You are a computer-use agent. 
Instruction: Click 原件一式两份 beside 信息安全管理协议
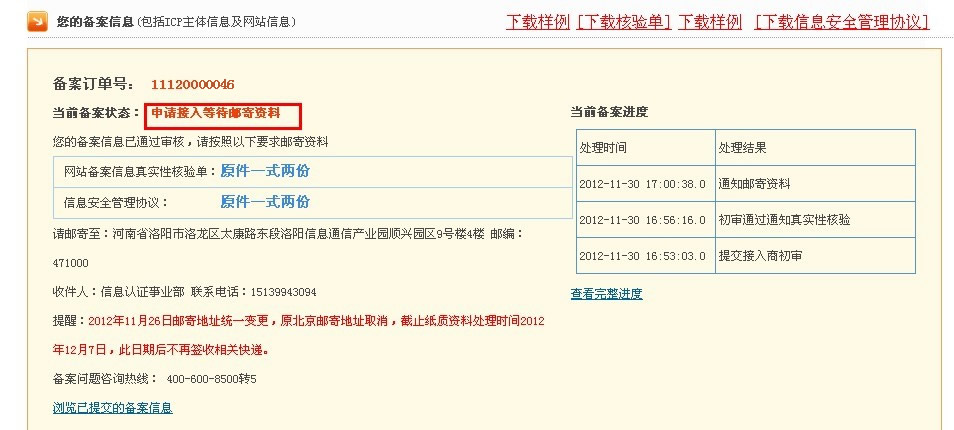tap(265, 202)
